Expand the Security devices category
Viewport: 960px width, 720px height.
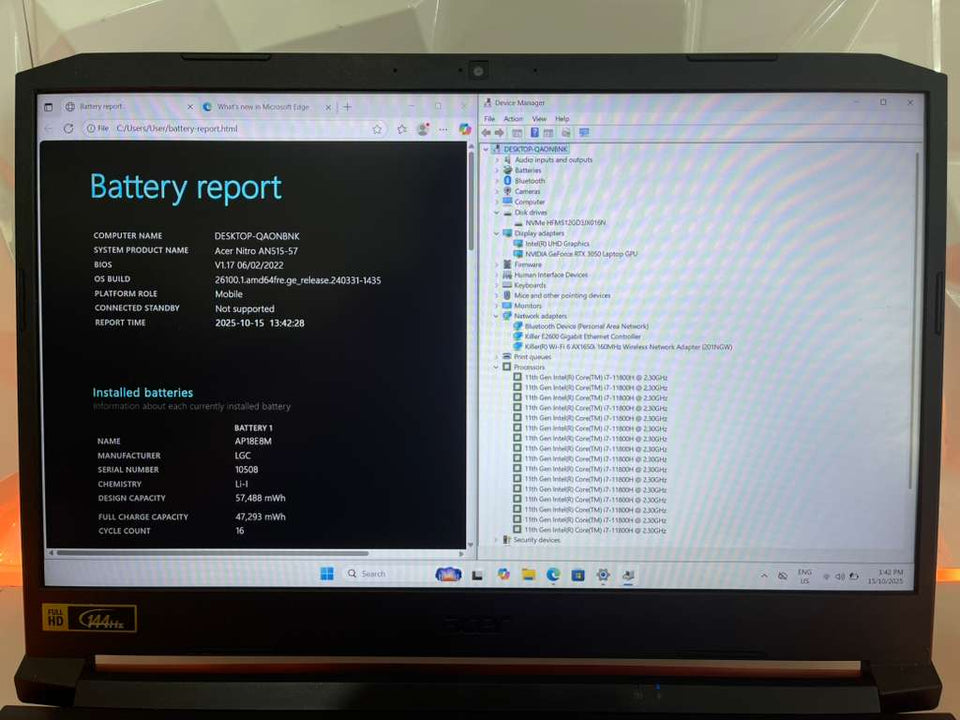point(496,540)
